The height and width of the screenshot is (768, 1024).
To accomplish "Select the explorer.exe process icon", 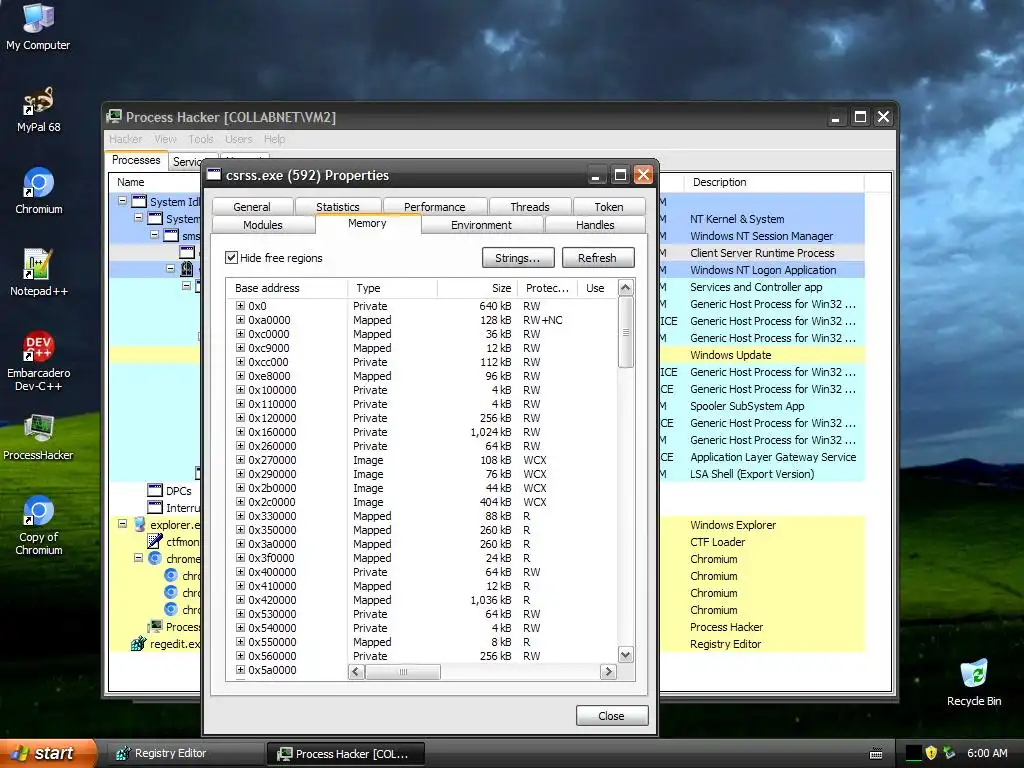I will point(139,524).
